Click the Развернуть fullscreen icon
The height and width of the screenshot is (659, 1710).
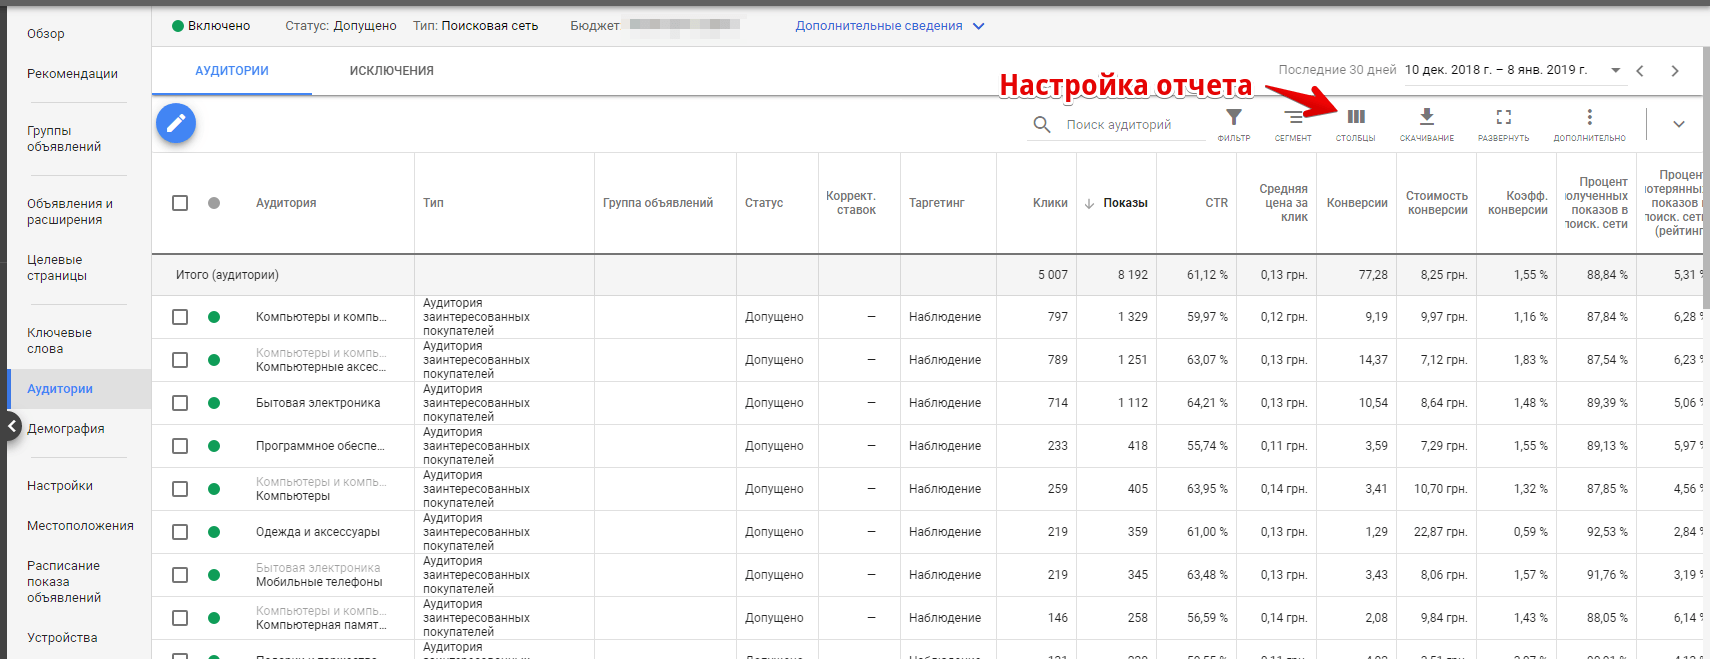click(1503, 117)
